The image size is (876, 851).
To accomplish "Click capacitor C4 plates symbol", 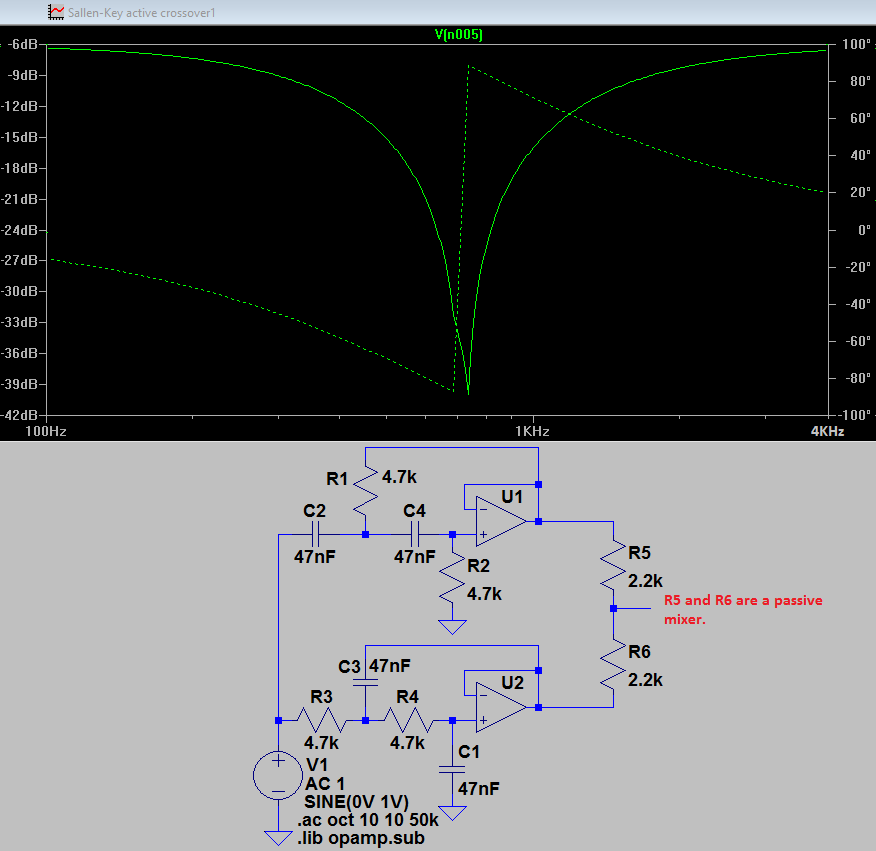I will click(x=415, y=535).
